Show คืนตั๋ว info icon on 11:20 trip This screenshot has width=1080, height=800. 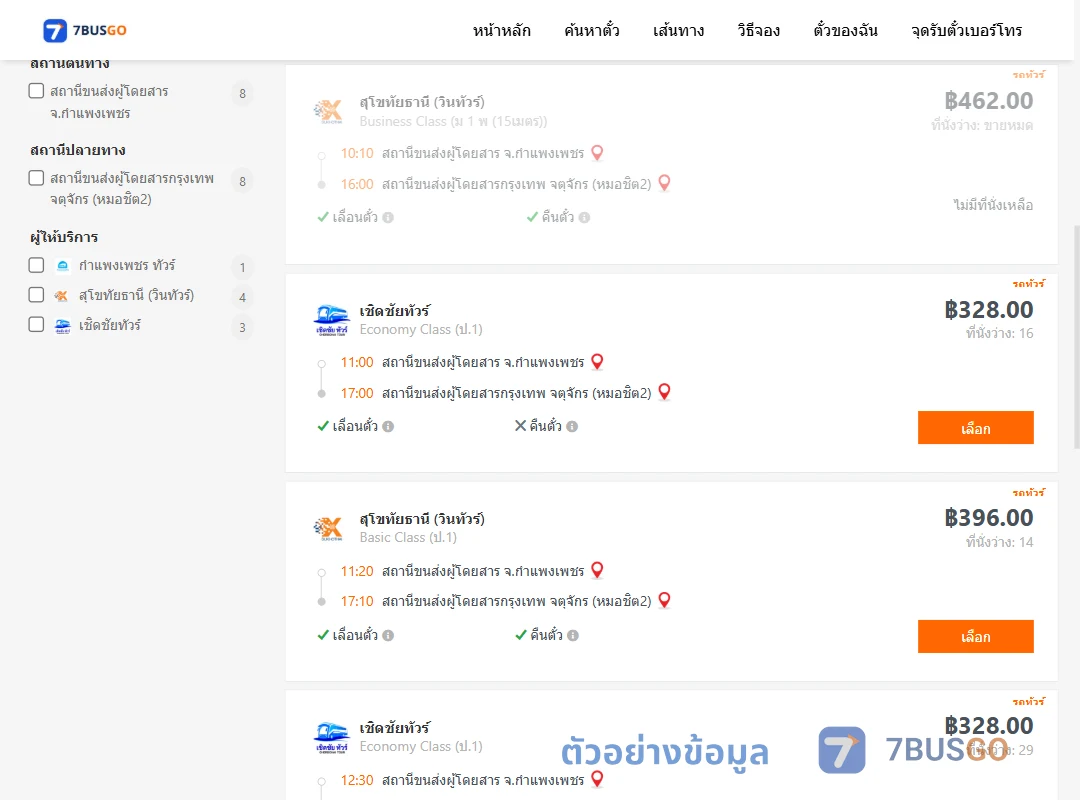coord(573,635)
